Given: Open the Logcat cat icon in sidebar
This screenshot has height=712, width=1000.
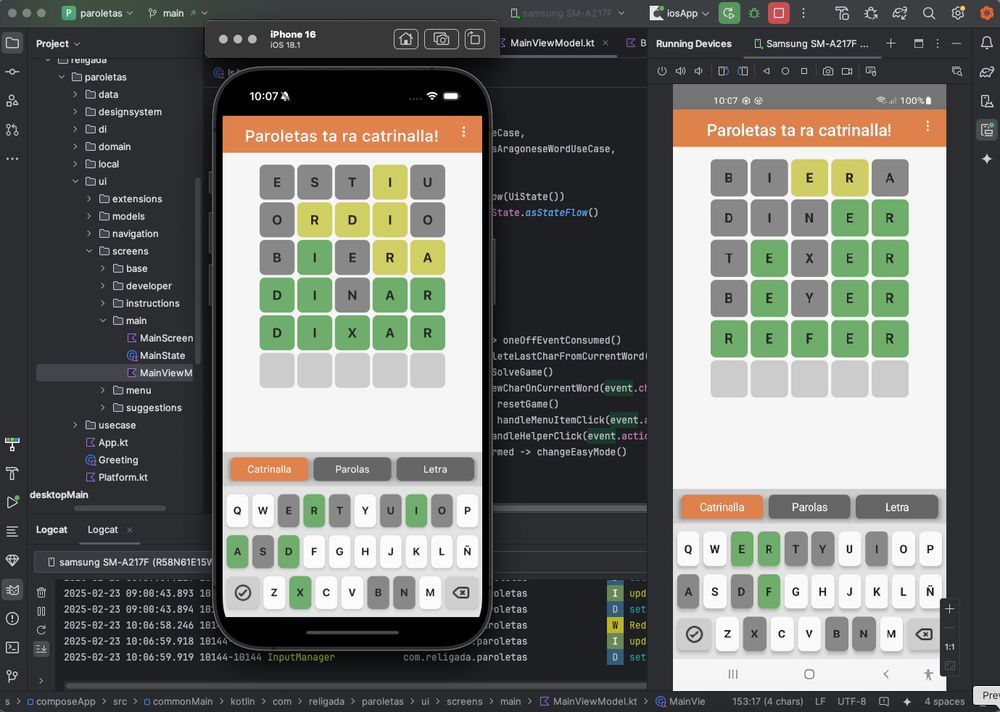Looking at the screenshot, I should click(12, 590).
